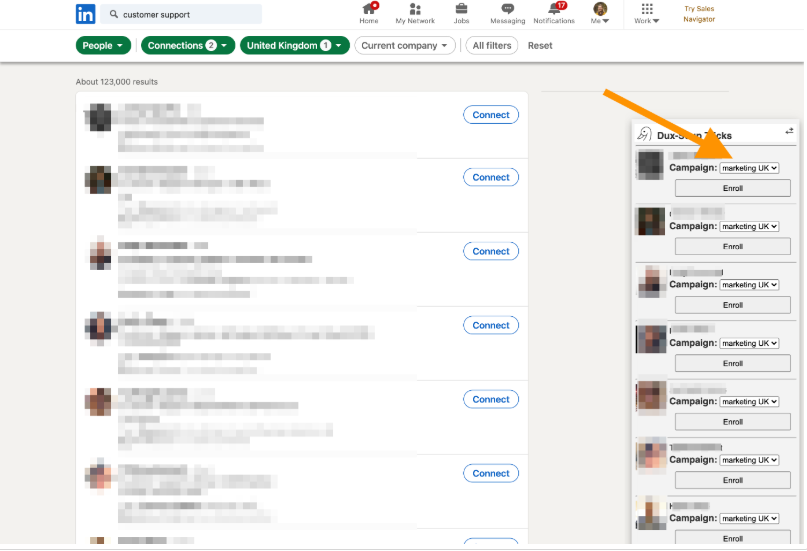Viewport: 807px width, 551px height.
Task: Open Campaign dropdown for fourth Dux-Soup profile
Action: point(749,343)
